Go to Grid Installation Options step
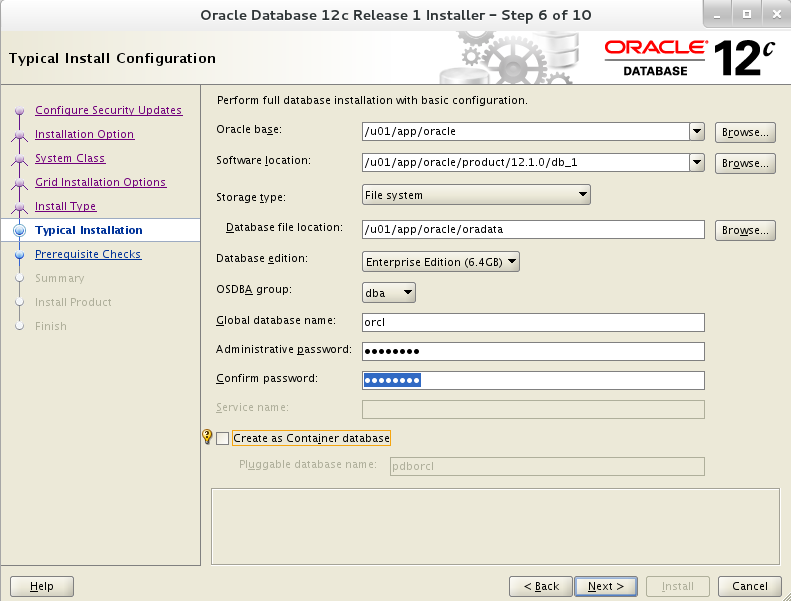Viewport: 791px width, 601px height. 100,182
